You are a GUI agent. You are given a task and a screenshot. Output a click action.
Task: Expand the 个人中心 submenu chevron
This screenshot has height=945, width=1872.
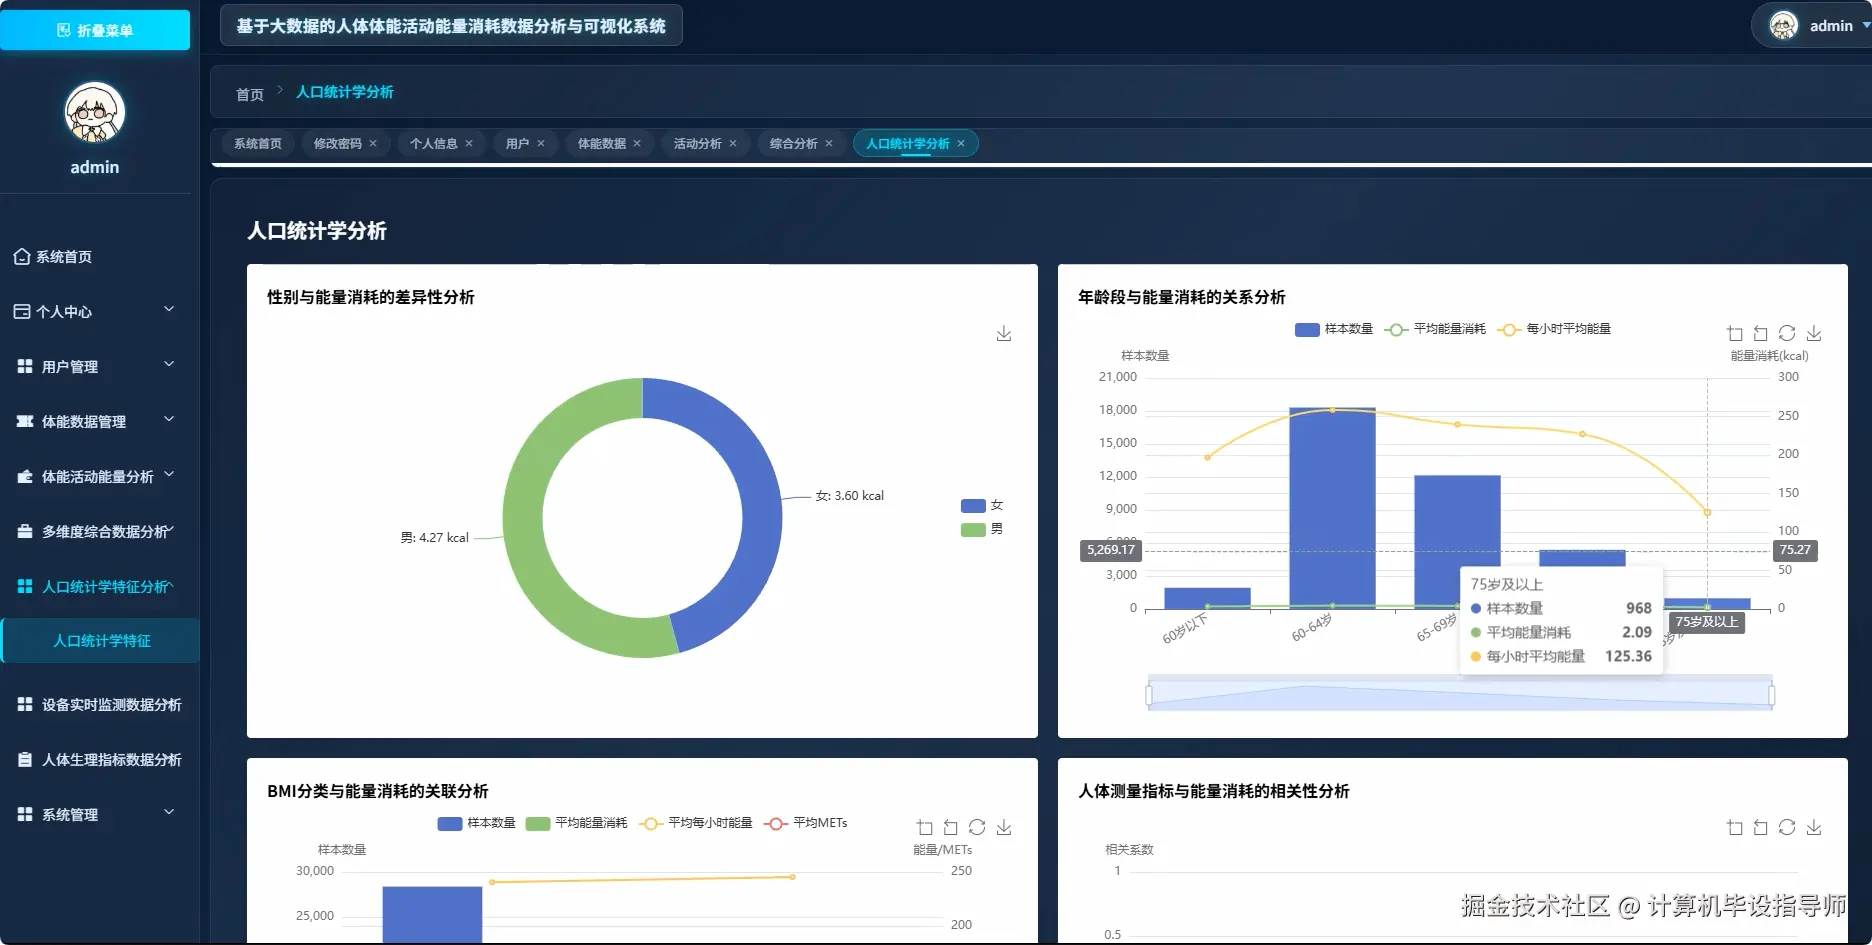pos(169,310)
